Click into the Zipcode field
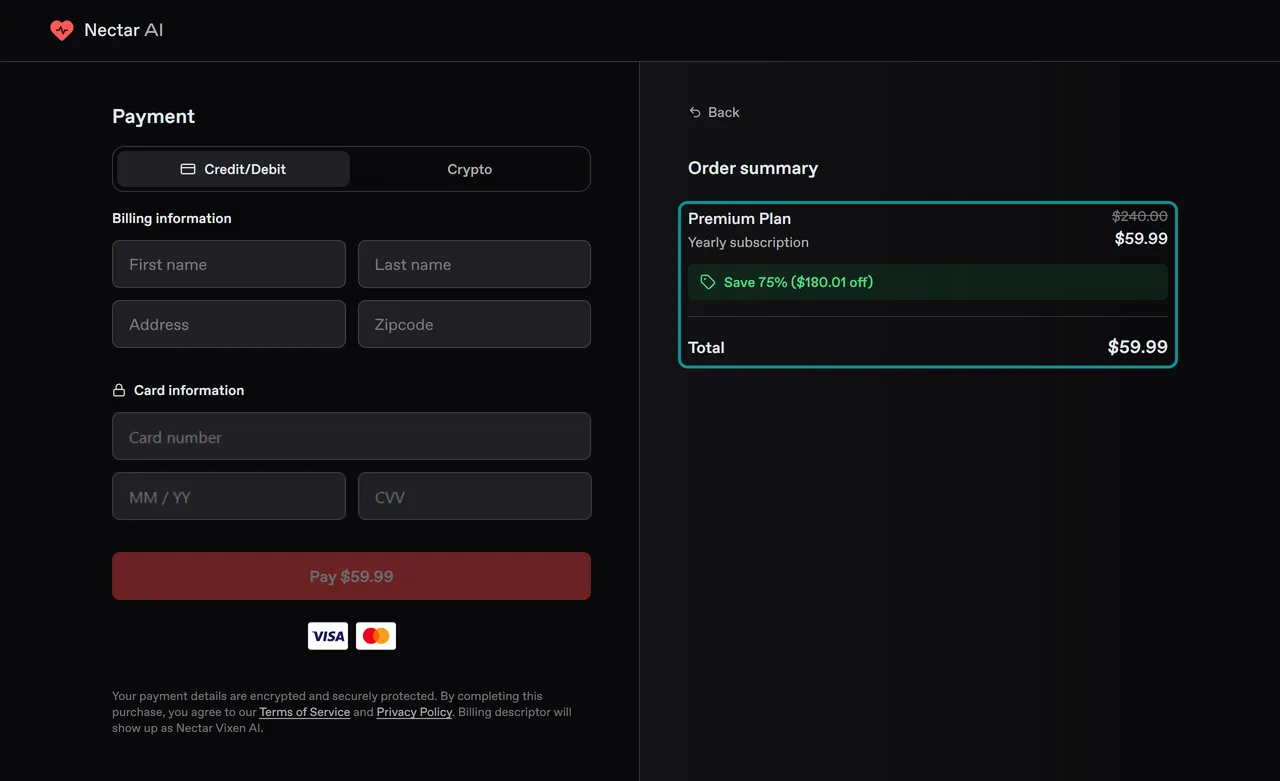The height and width of the screenshot is (781, 1280). click(x=474, y=324)
